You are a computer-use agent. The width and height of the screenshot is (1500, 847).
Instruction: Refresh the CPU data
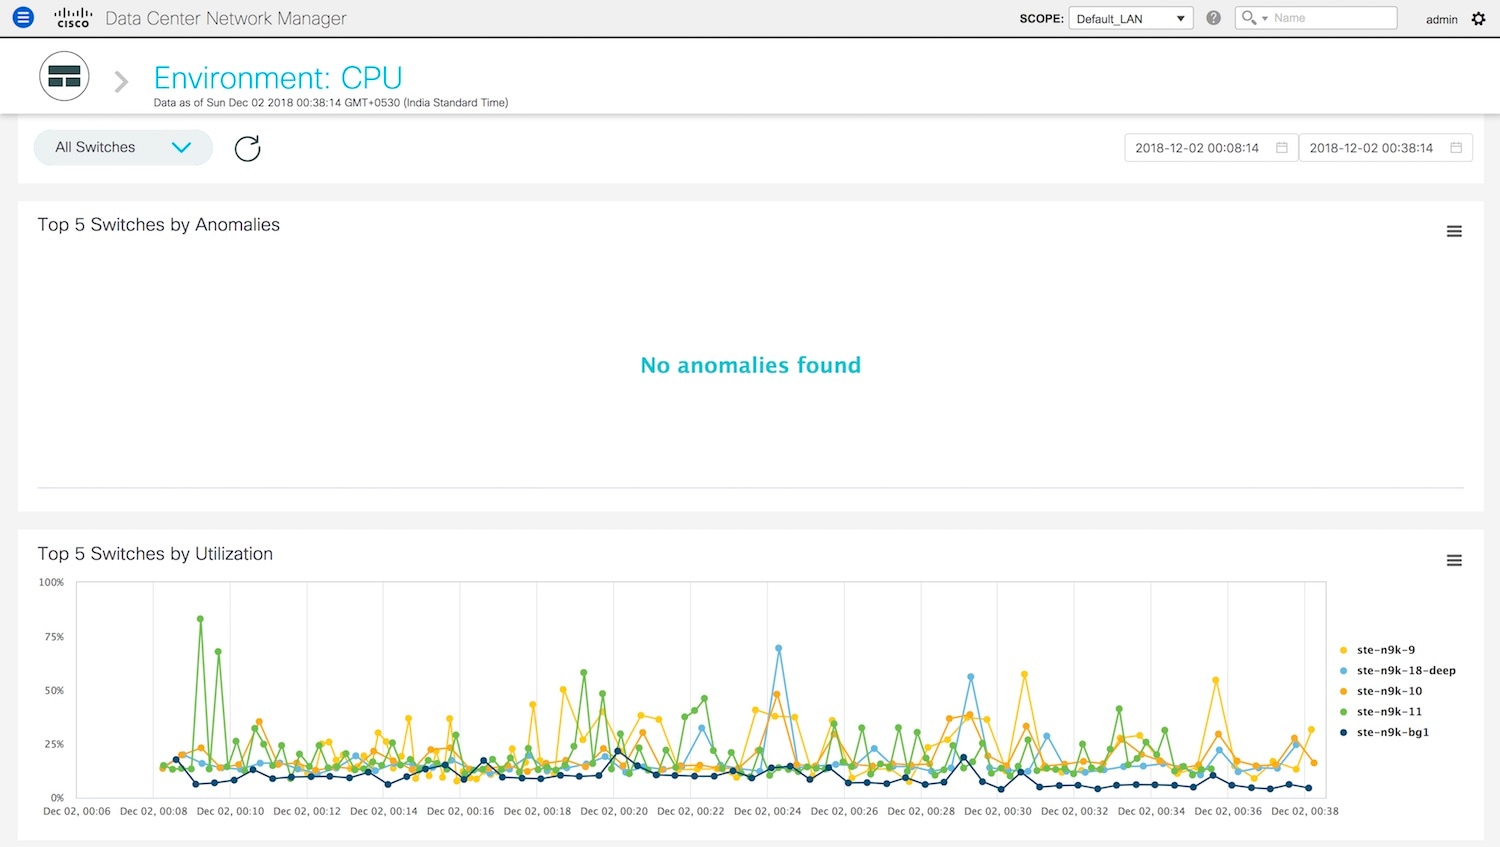[247, 148]
